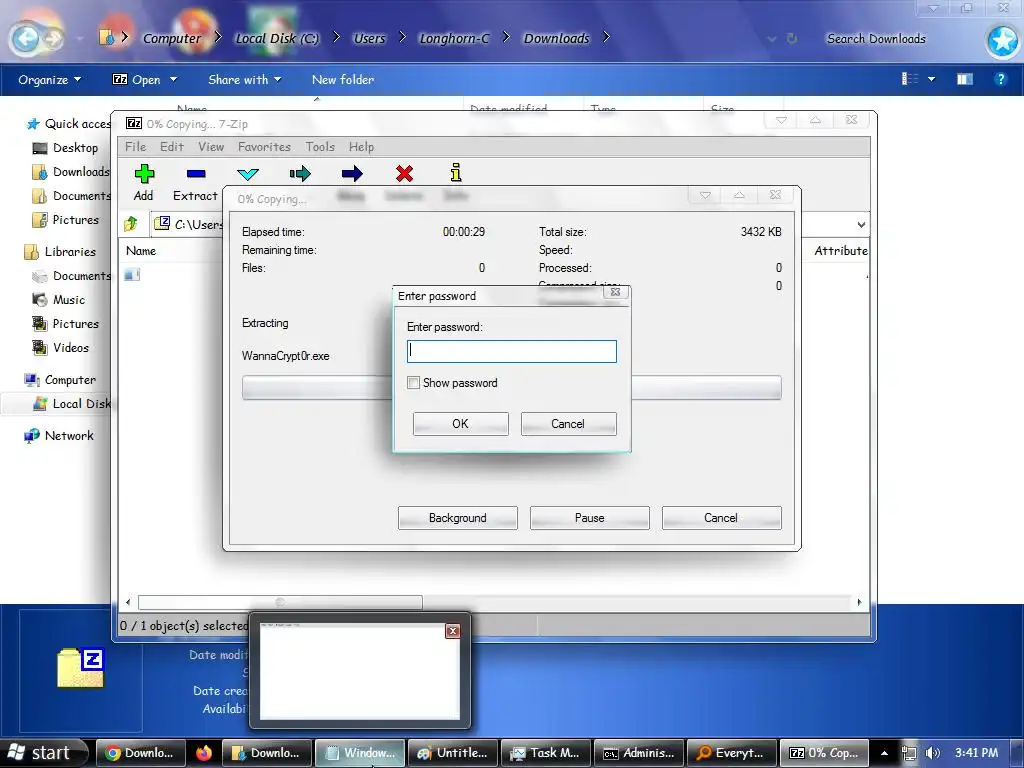The image size is (1024, 768).
Task: Click New folder in Explorer toolbar
Action: 343,80
